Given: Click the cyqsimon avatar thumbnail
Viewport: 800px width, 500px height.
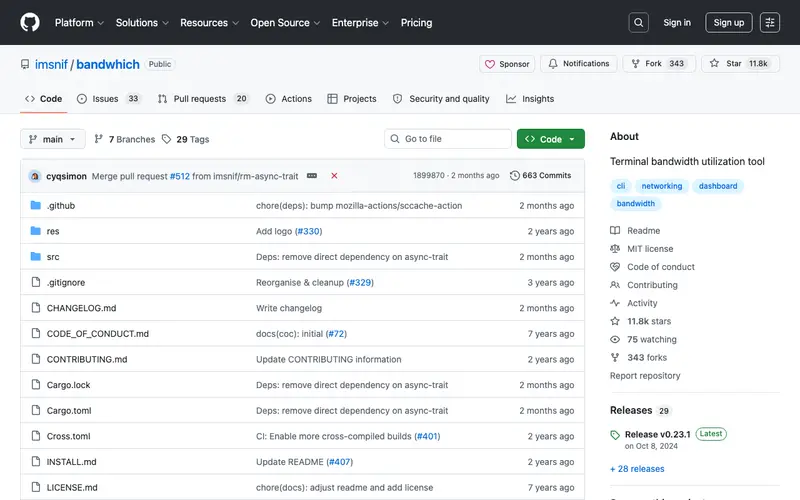Looking at the screenshot, I should (x=35, y=176).
